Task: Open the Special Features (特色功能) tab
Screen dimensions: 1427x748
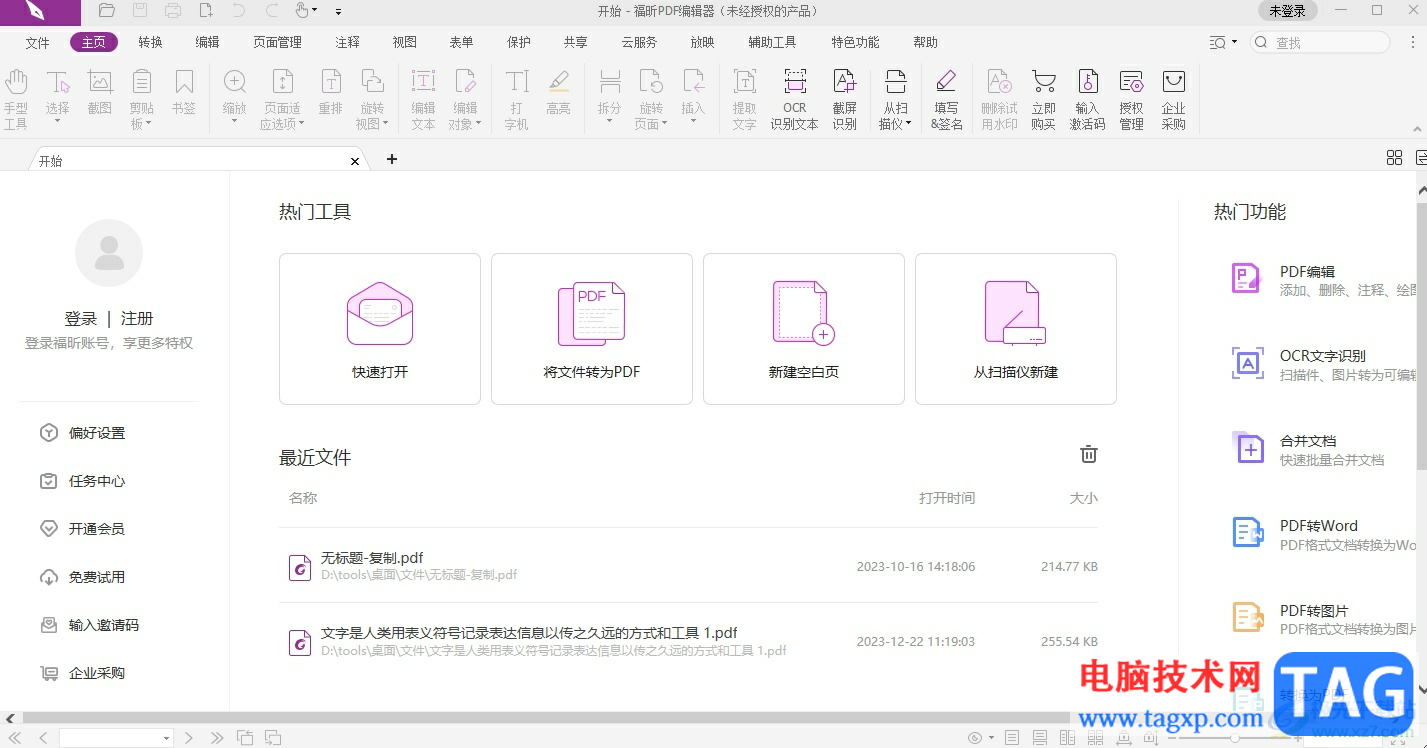Action: 855,42
